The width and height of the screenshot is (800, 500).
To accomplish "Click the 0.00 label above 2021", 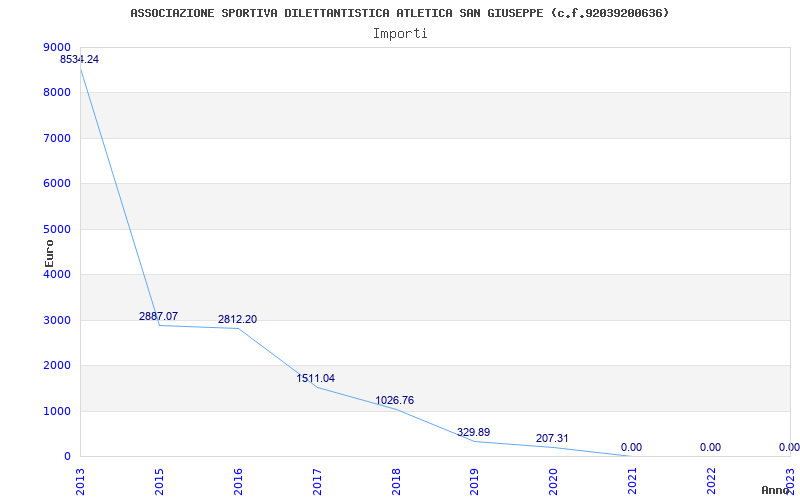I will tap(632, 447).
